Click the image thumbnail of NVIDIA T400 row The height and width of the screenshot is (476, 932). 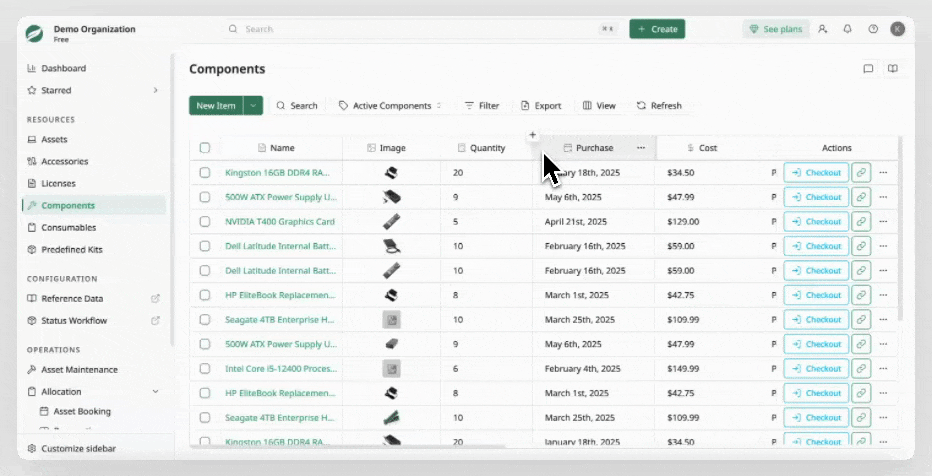click(391, 221)
